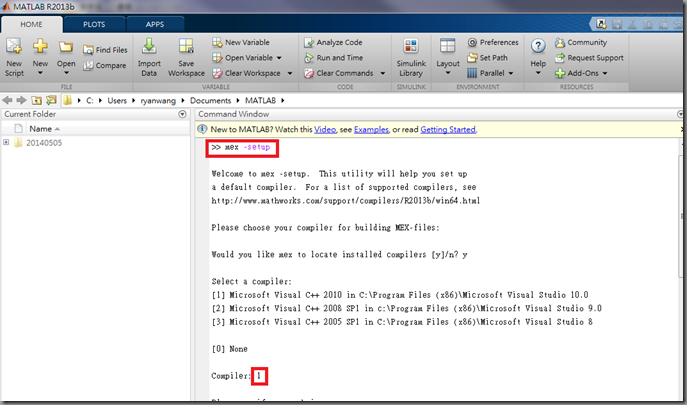The image size is (687, 405).
Task: Click the up one folder level icon
Action: pos(36,100)
